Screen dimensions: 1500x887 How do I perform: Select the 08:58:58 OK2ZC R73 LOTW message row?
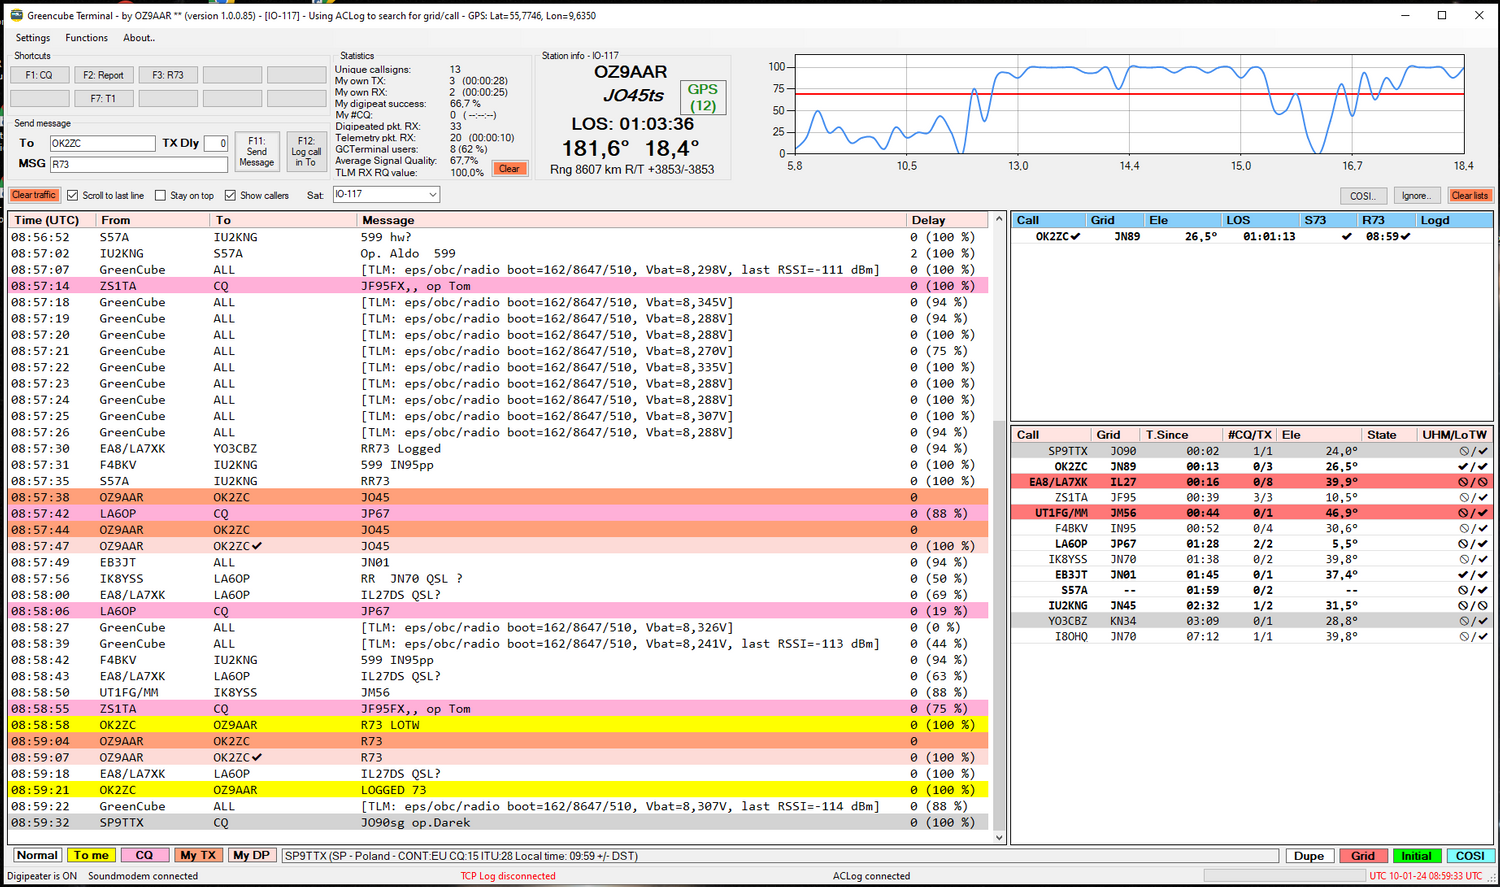tap(498, 725)
